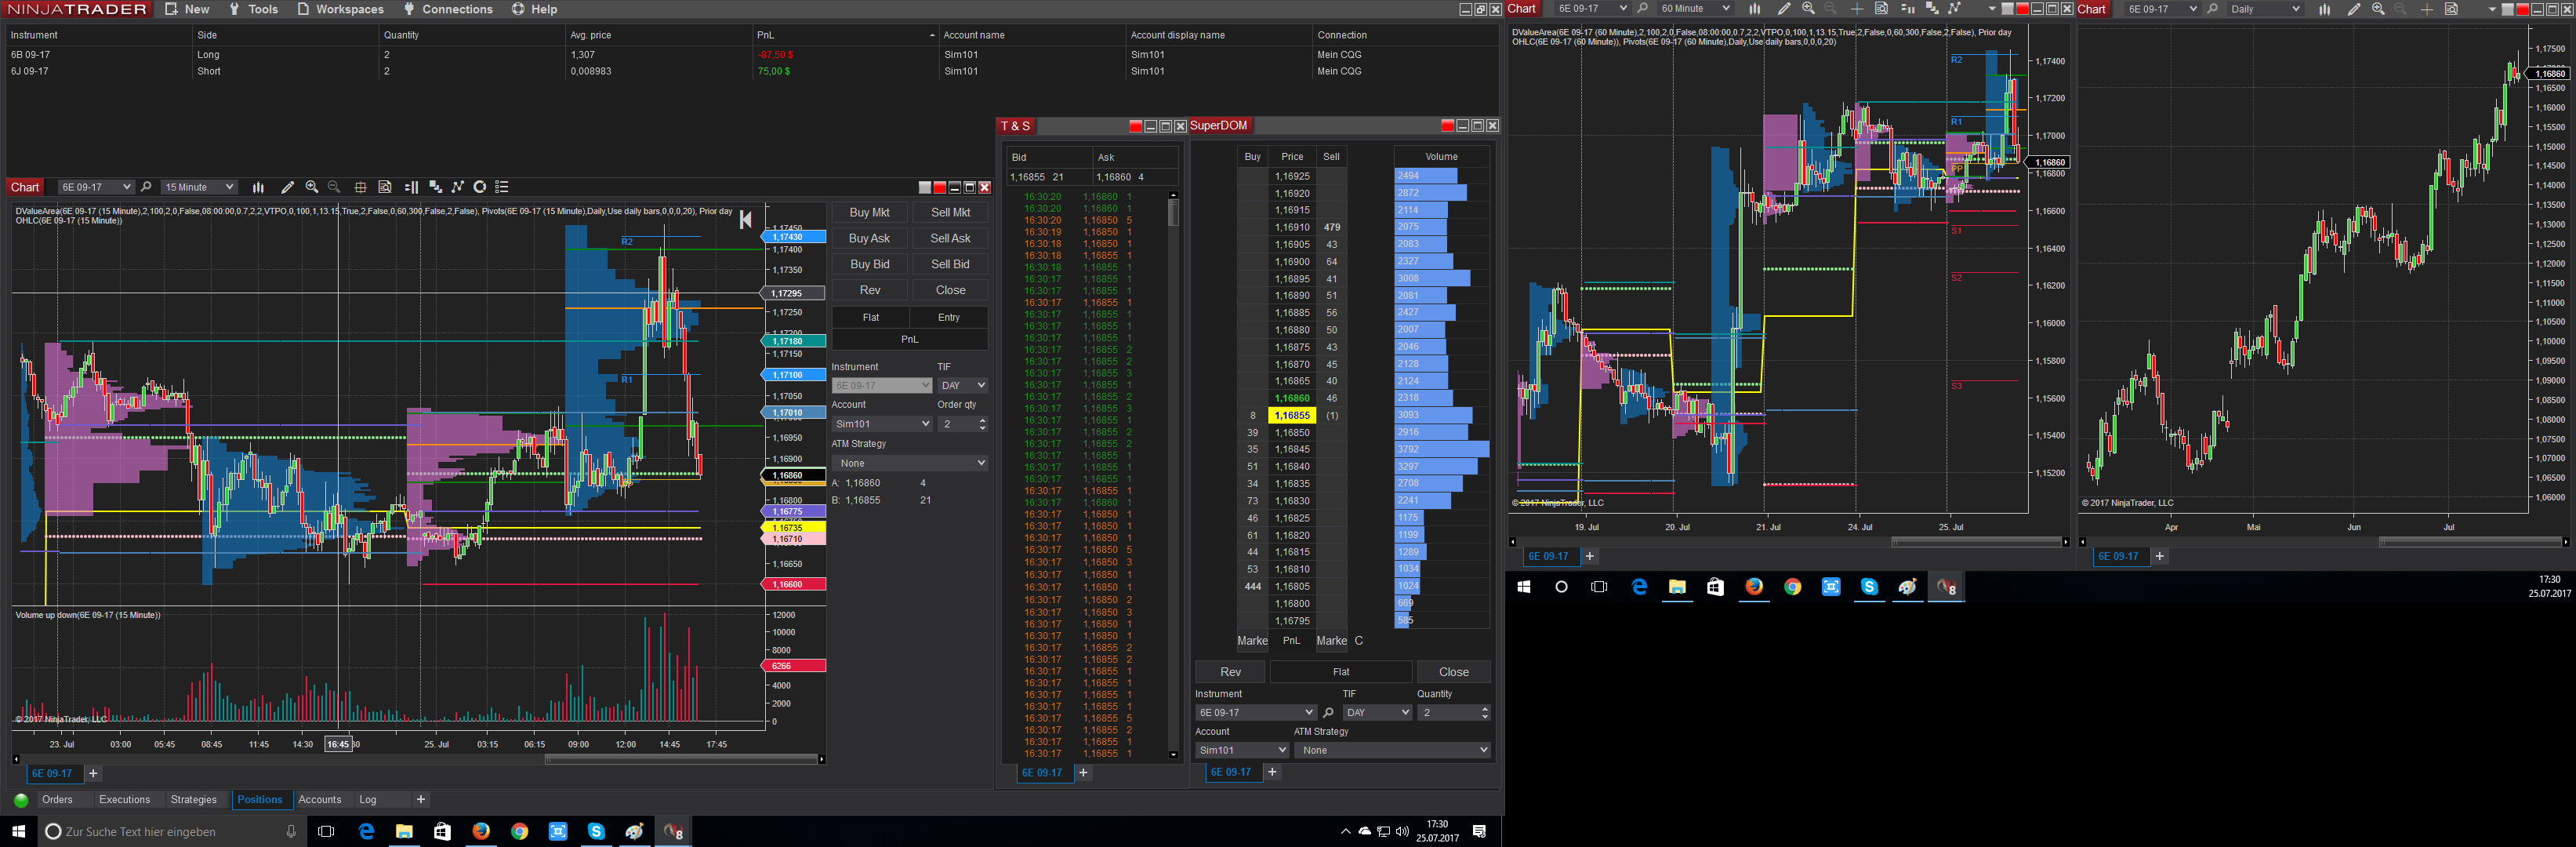Open Firefox from left taskbar
Screen dimensions: 2576x847
tap(481, 831)
